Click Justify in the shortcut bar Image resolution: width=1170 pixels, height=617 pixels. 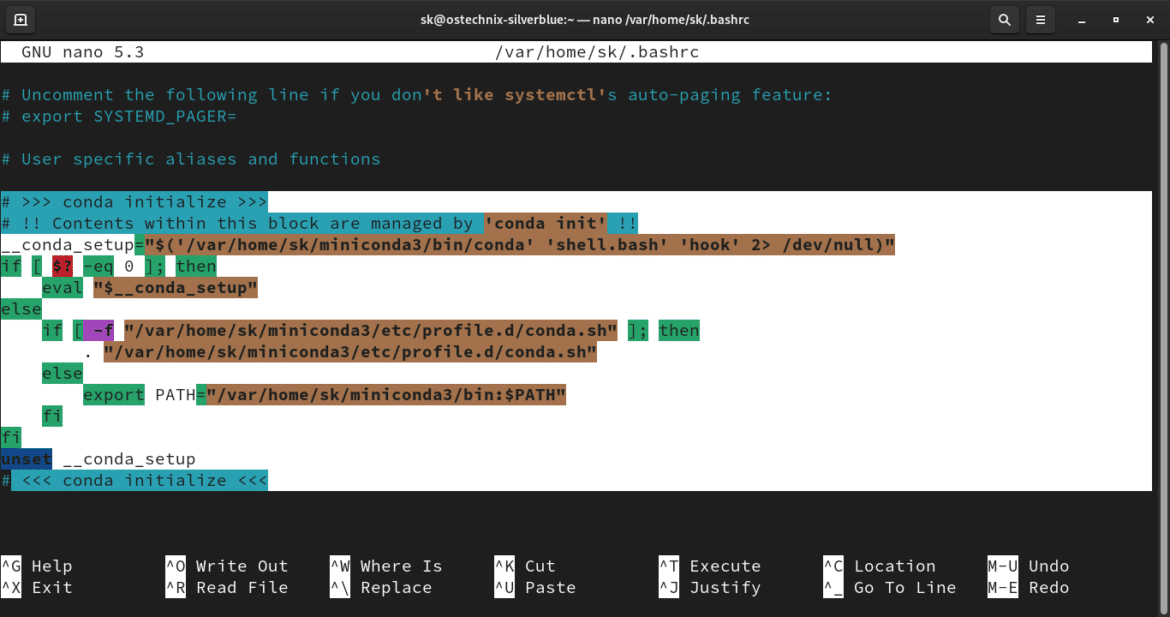click(x=709, y=587)
